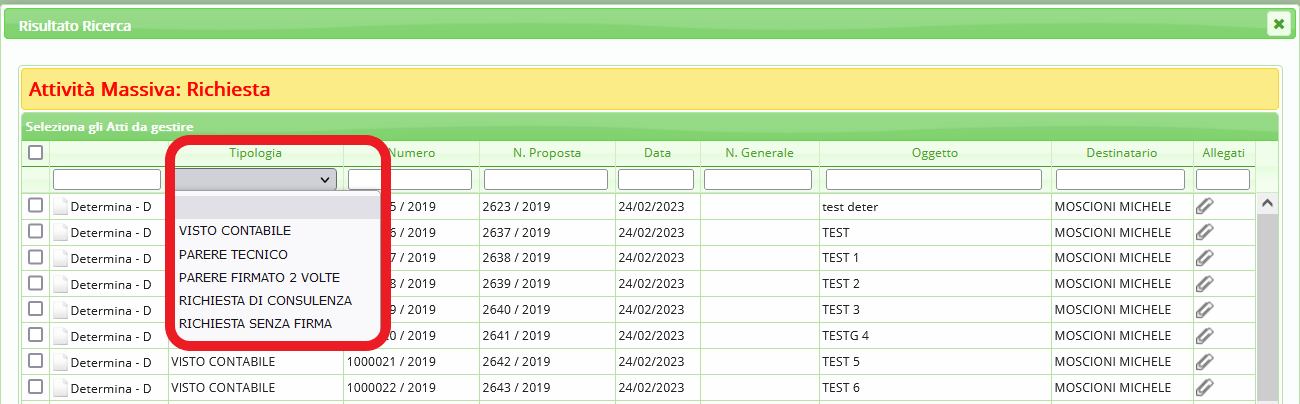Open attachments paperclip for test deter row
This screenshot has width=1300, height=404.
point(1205,206)
